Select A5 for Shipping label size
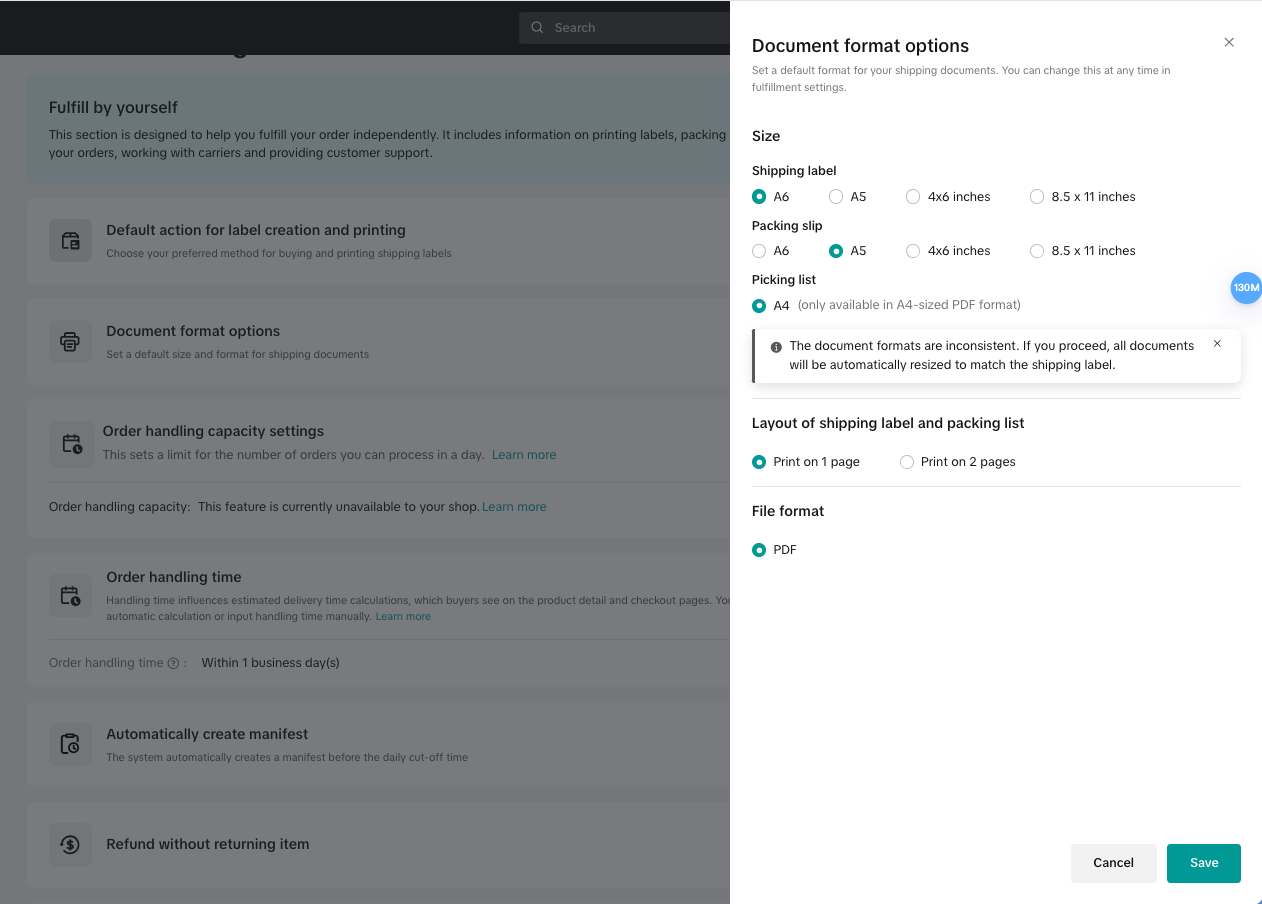The width and height of the screenshot is (1262, 904). [836, 197]
